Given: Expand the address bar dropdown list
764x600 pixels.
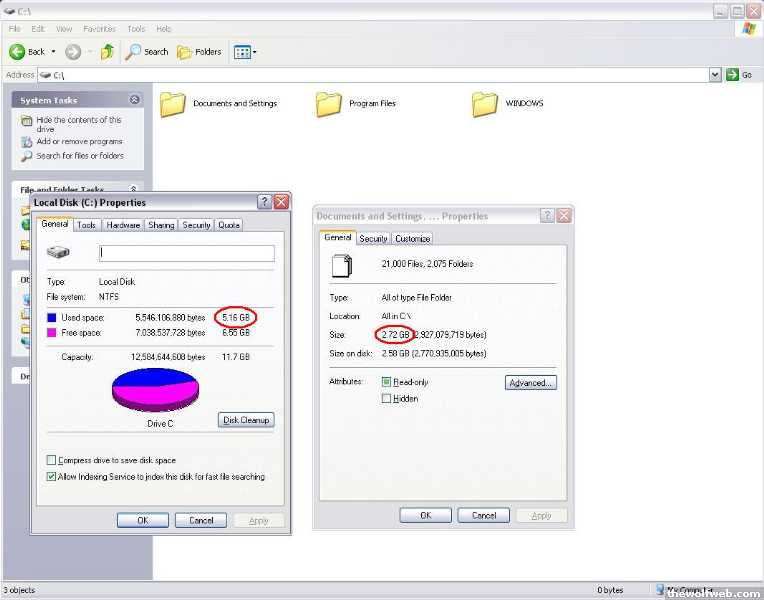Looking at the screenshot, I should pos(715,75).
